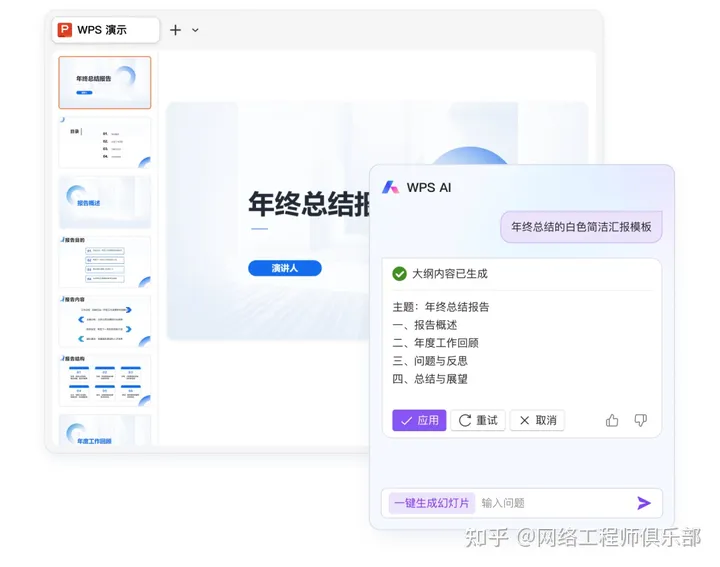Click the WPS AI panel title

click(429, 187)
